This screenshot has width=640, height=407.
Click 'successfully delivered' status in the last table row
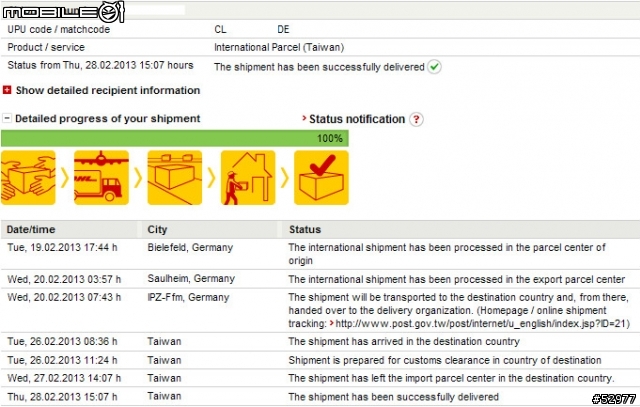click(x=393, y=397)
